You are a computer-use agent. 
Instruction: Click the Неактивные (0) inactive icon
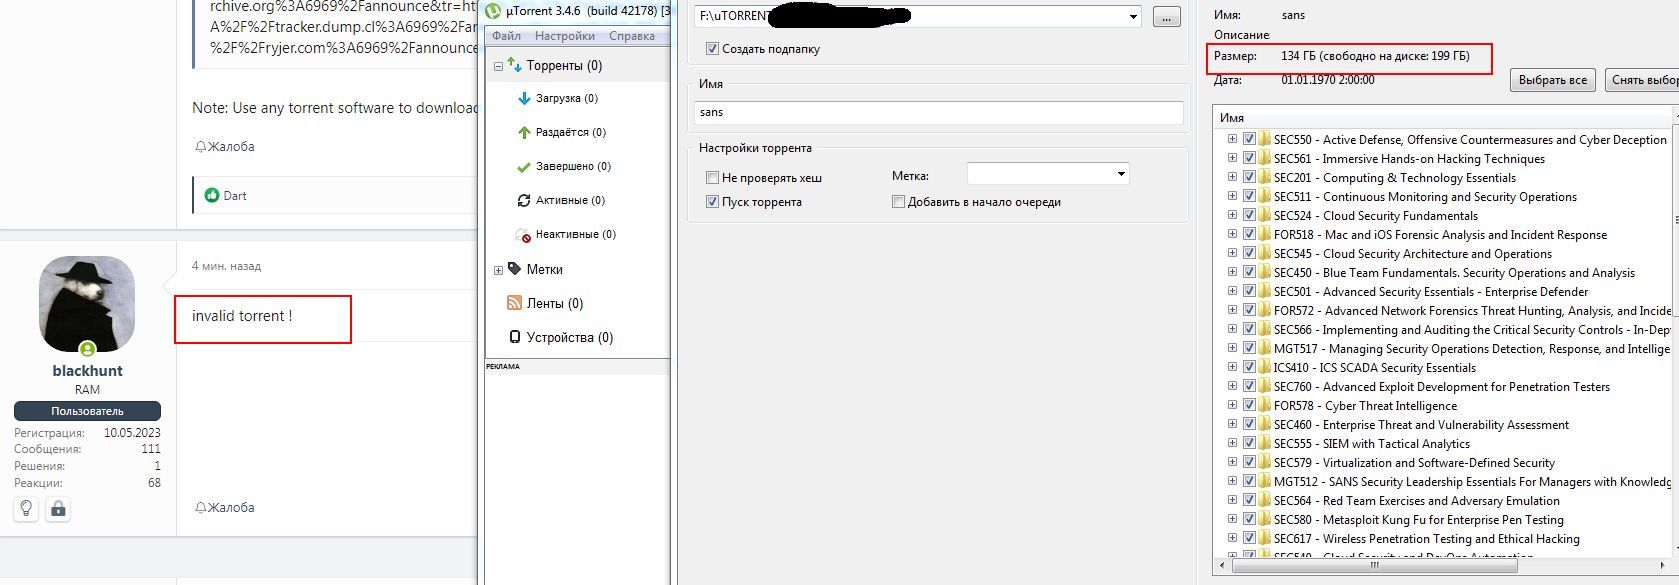pos(523,235)
